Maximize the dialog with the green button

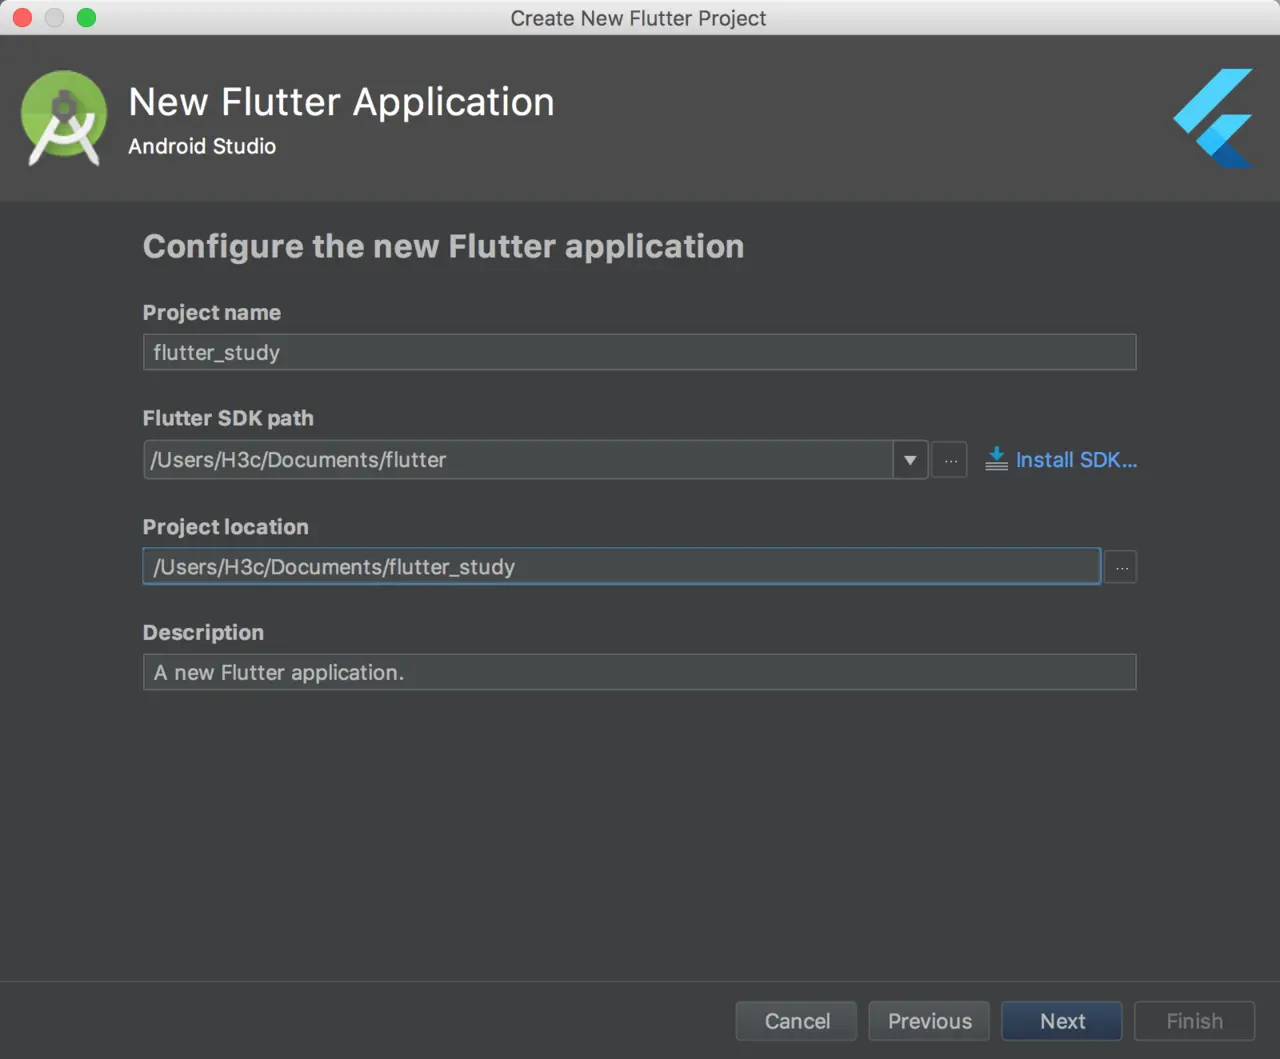coord(87,18)
